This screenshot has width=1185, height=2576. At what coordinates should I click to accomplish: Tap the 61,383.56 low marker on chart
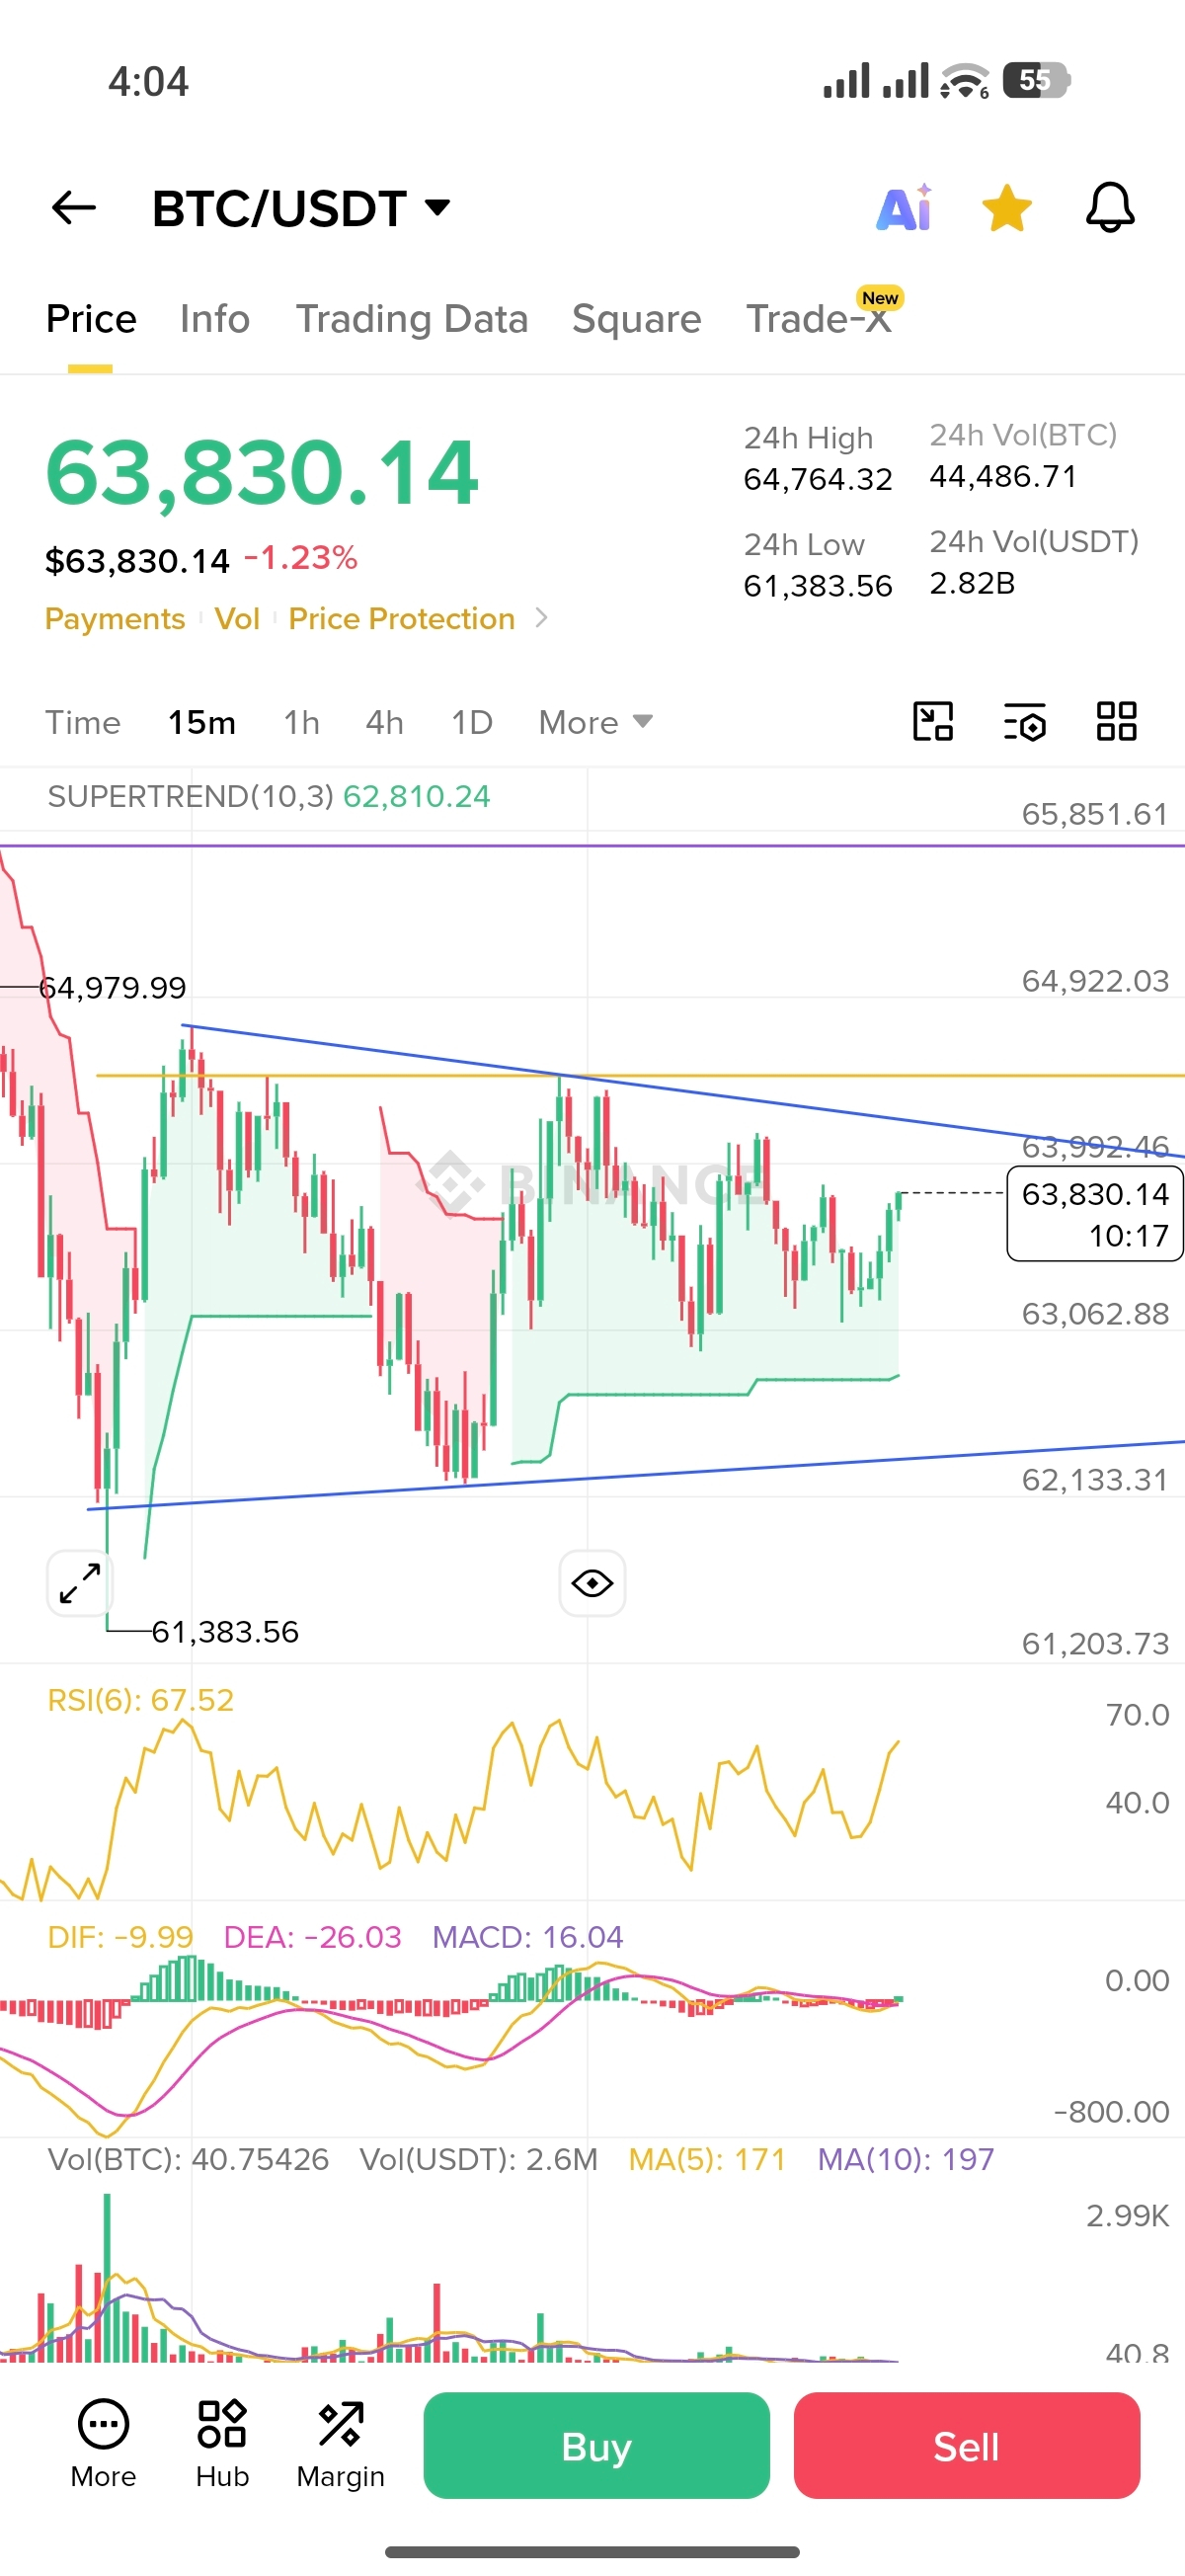[225, 1632]
